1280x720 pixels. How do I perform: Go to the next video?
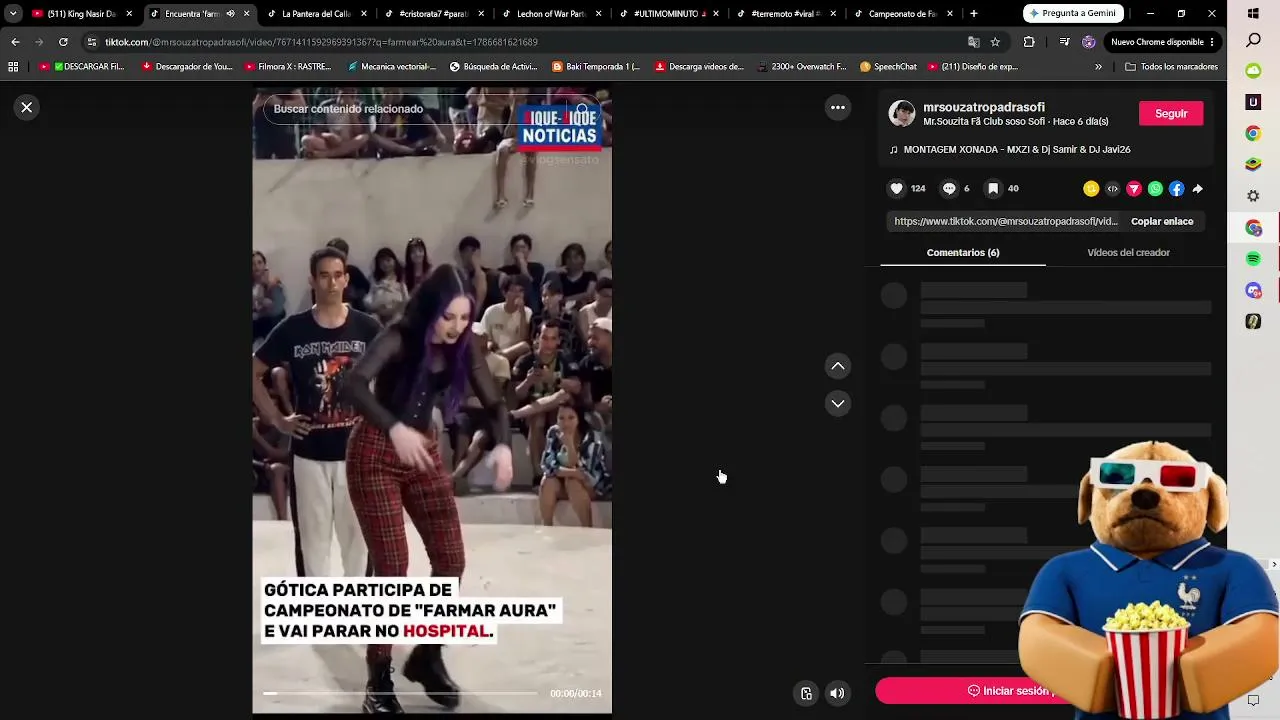(838, 403)
